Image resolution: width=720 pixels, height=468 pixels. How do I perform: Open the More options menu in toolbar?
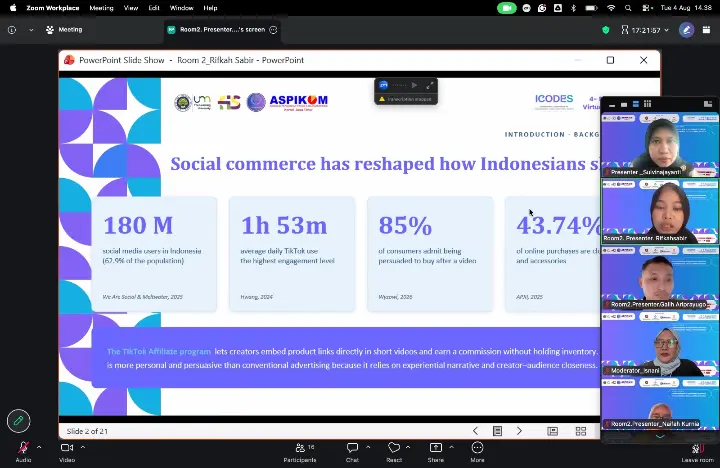point(477,451)
